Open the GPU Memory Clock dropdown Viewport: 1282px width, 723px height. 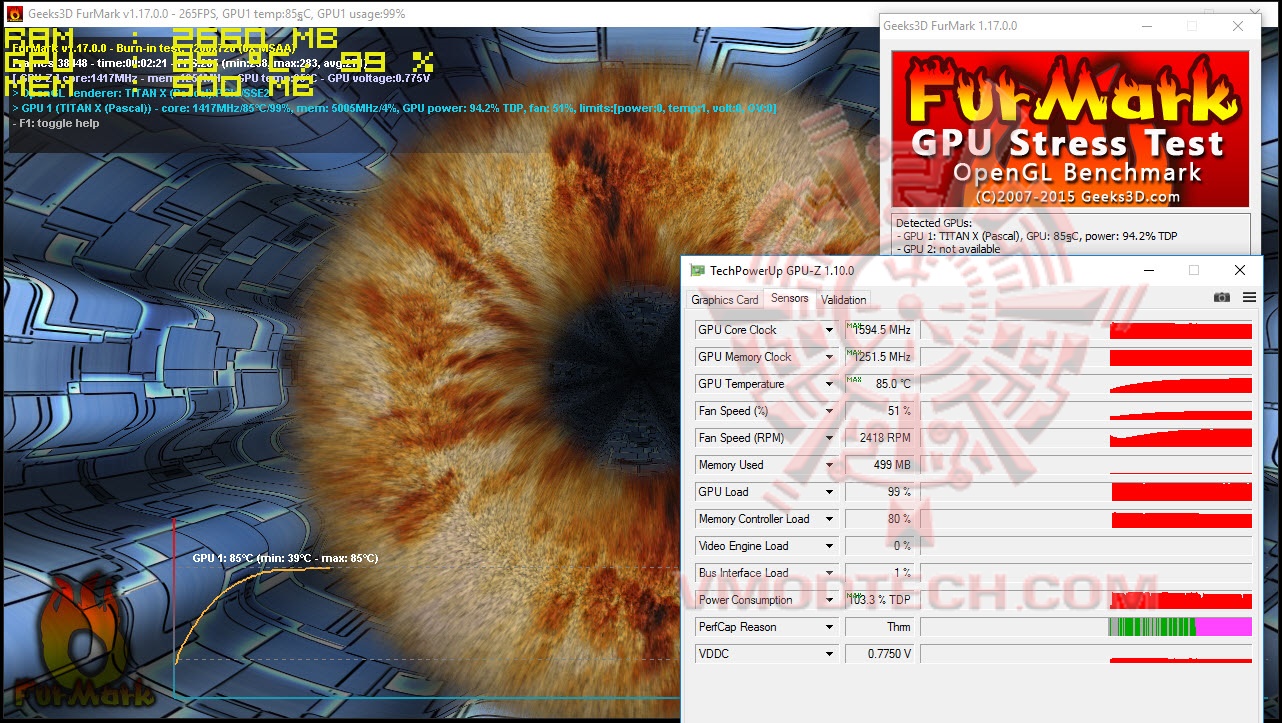(x=829, y=357)
